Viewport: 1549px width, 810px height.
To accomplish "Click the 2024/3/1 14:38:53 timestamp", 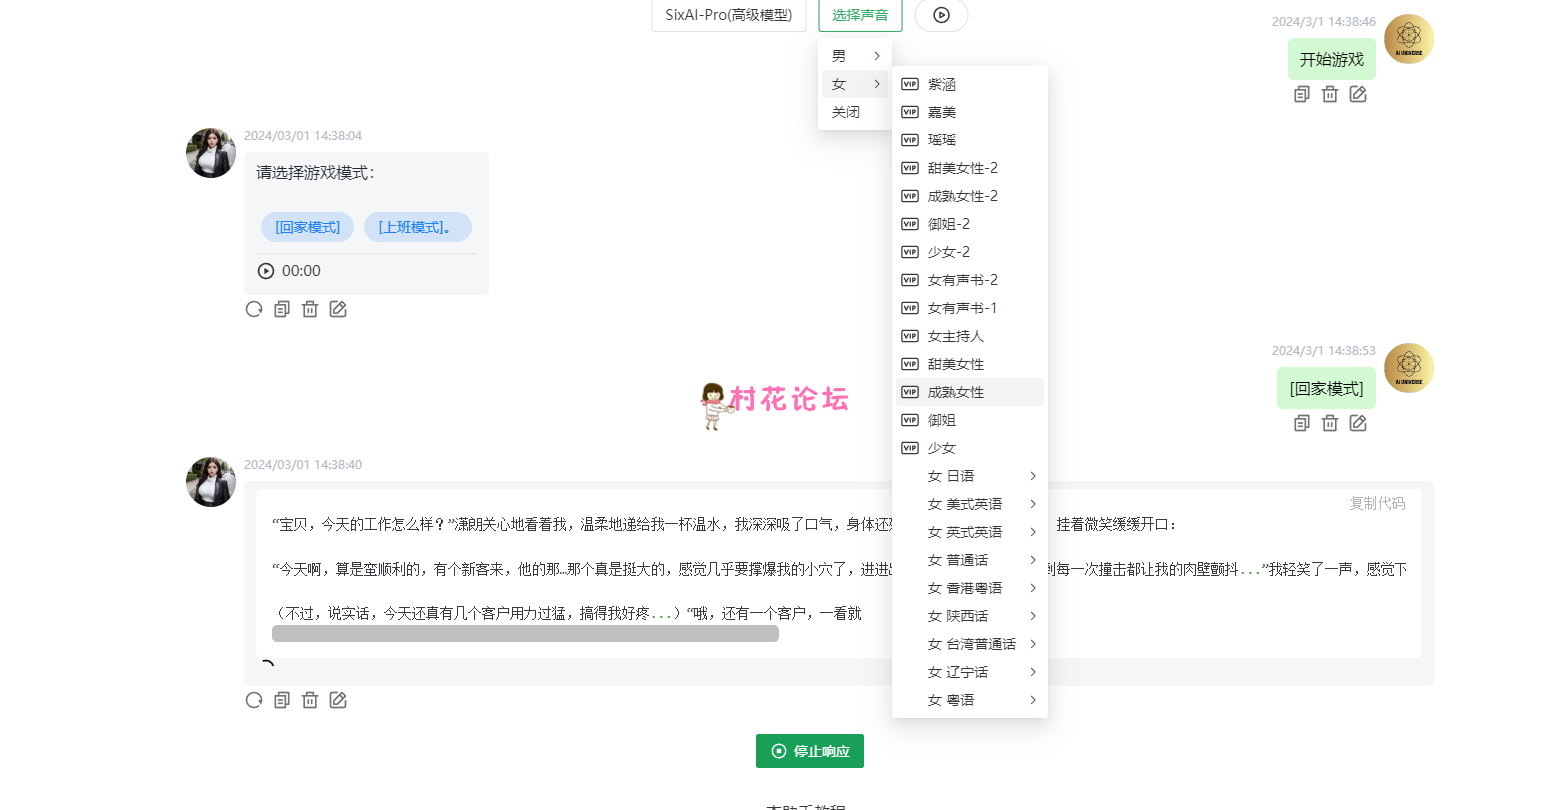I will tap(1324, 350).
